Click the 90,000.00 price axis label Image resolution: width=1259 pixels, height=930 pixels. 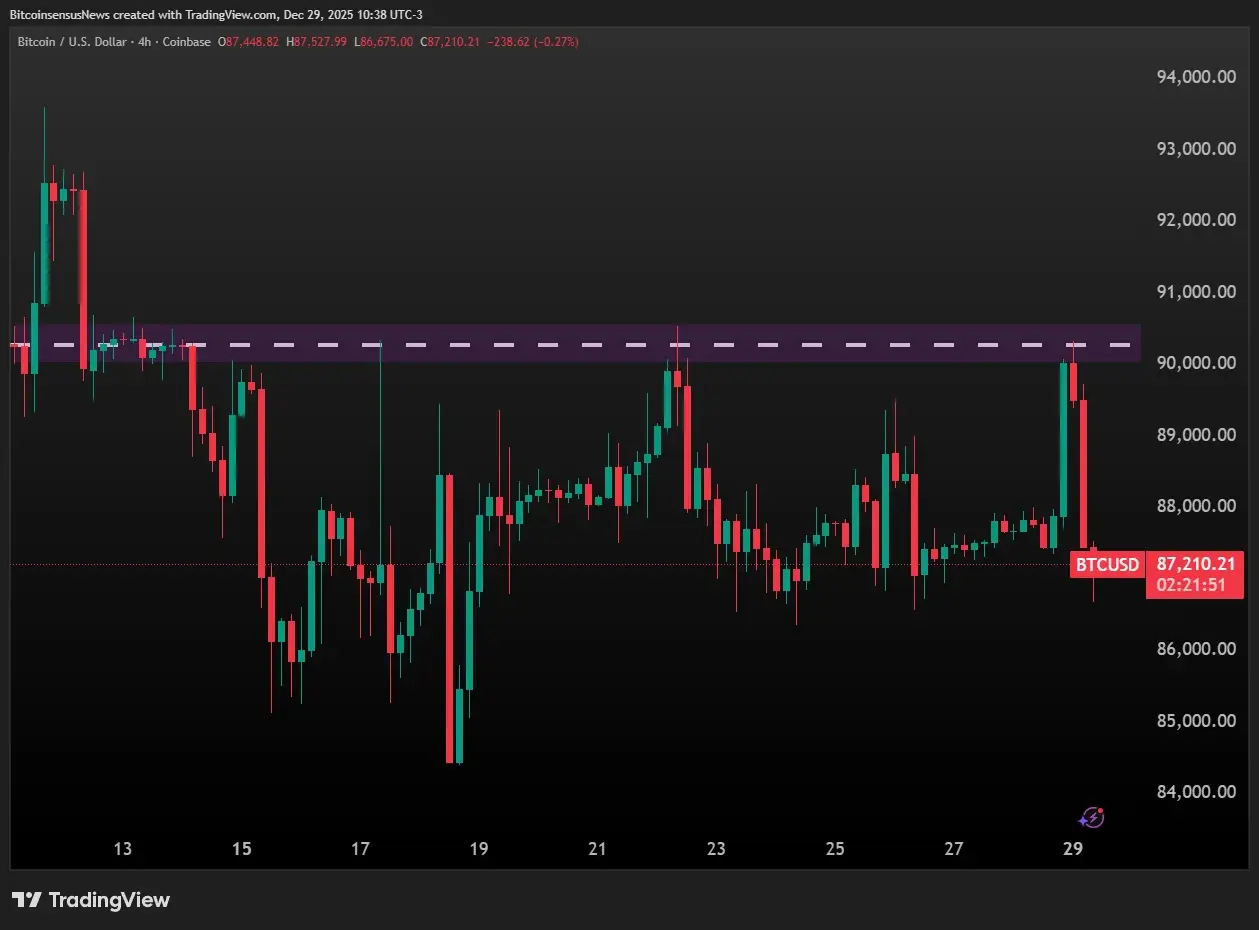(1195, 363)
